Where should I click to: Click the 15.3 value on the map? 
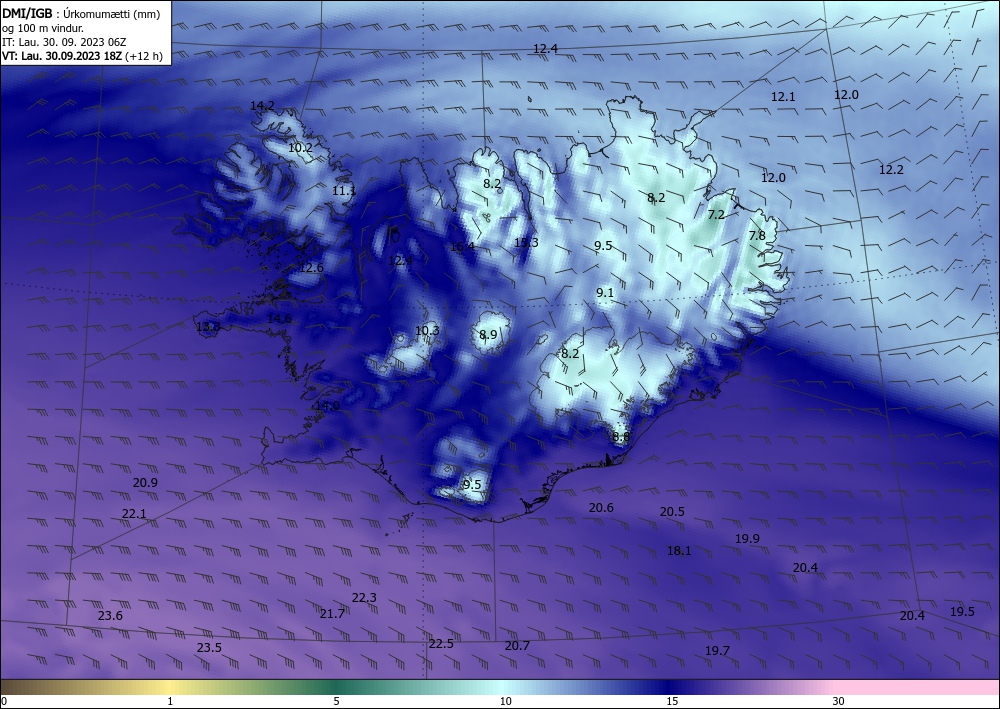(526, 242)
